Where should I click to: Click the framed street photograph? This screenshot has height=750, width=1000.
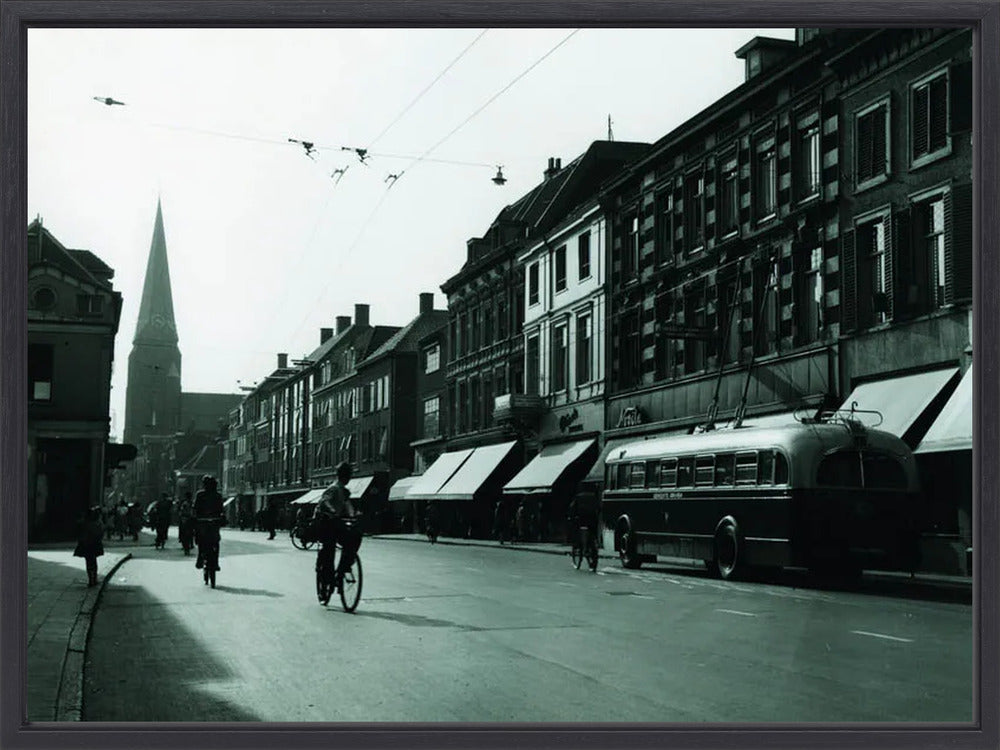(x=500, y=375)
